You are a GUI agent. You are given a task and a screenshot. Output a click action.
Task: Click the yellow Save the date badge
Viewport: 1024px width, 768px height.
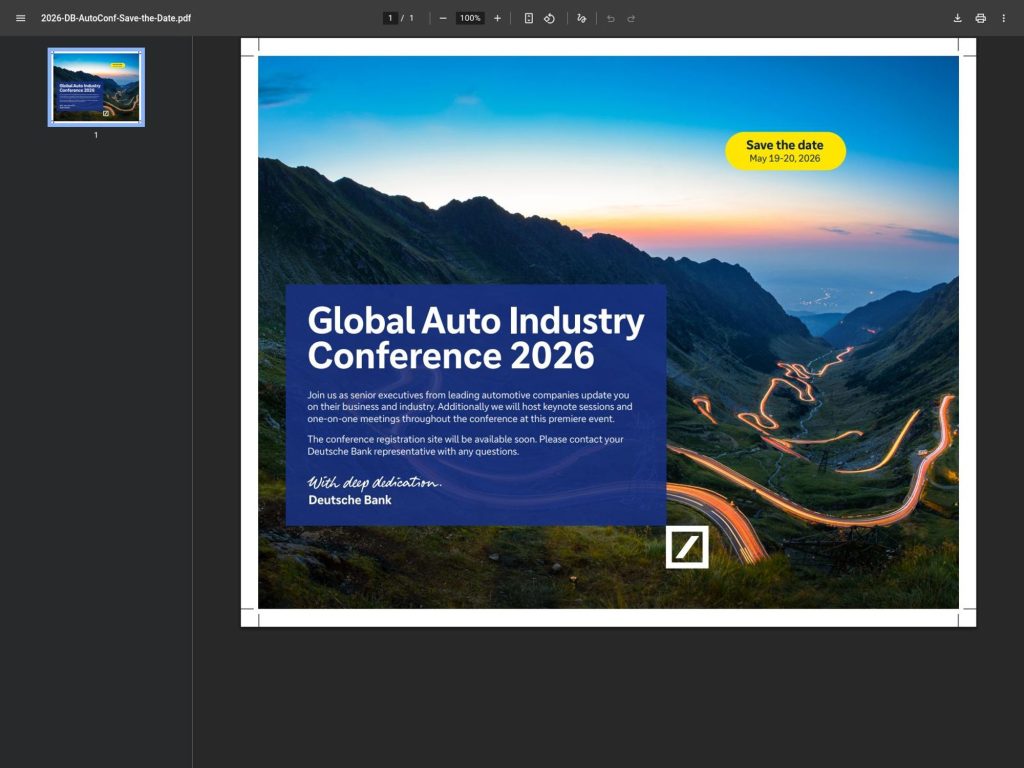tap(784, 148)
